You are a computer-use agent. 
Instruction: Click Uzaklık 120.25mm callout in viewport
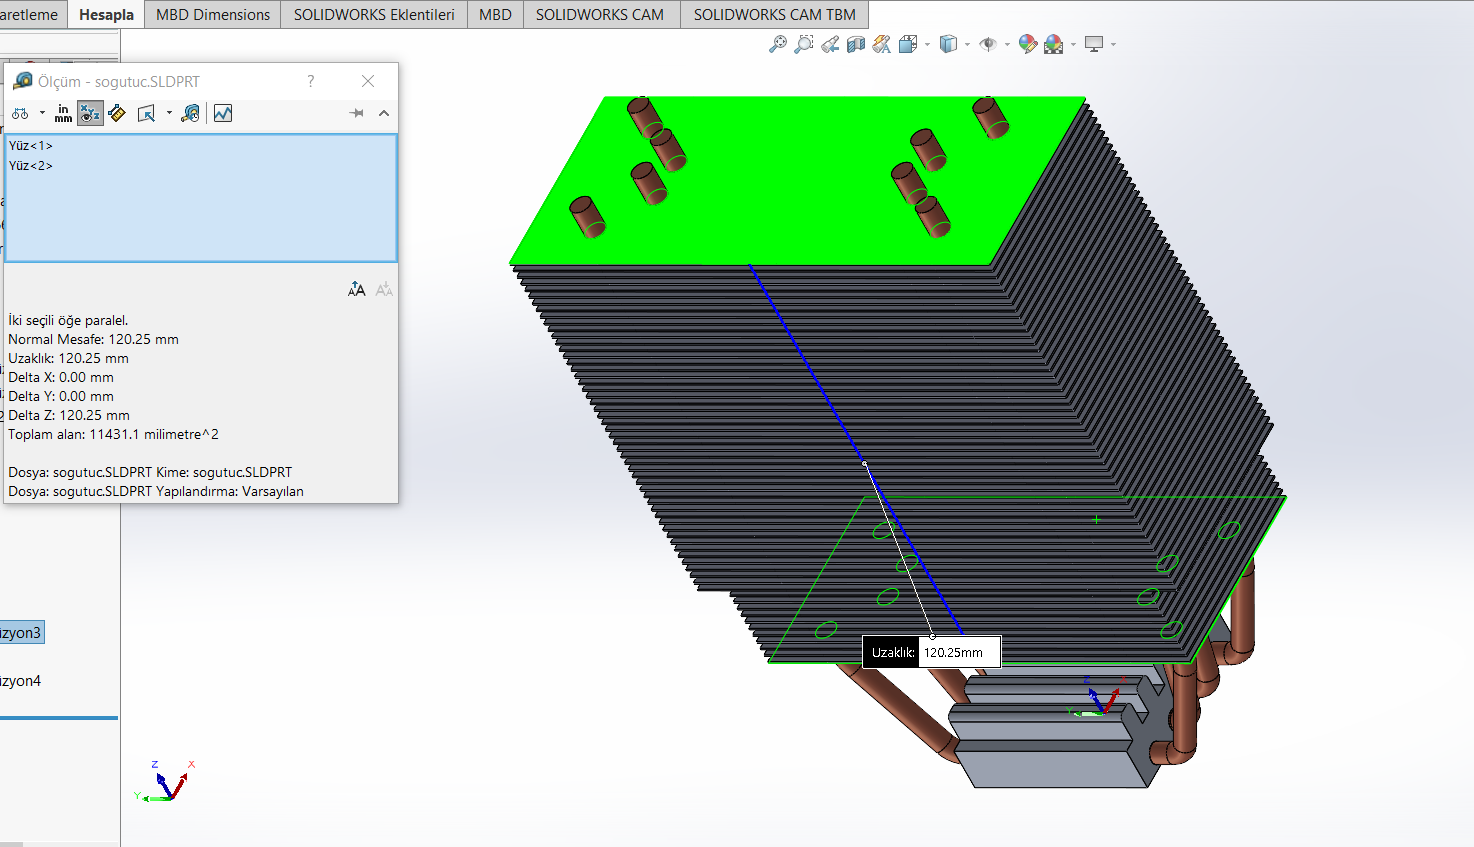pos(931,652)
